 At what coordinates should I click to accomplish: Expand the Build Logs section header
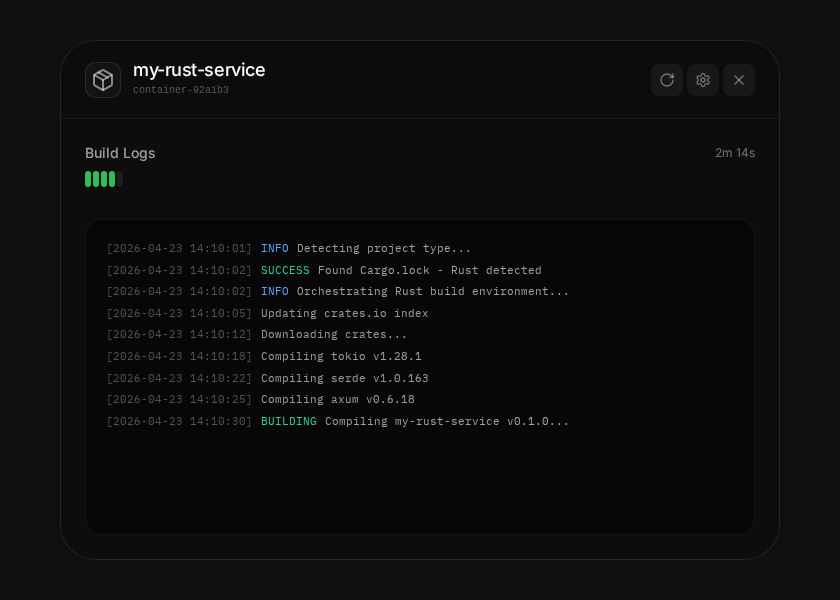tap(120, 153)
